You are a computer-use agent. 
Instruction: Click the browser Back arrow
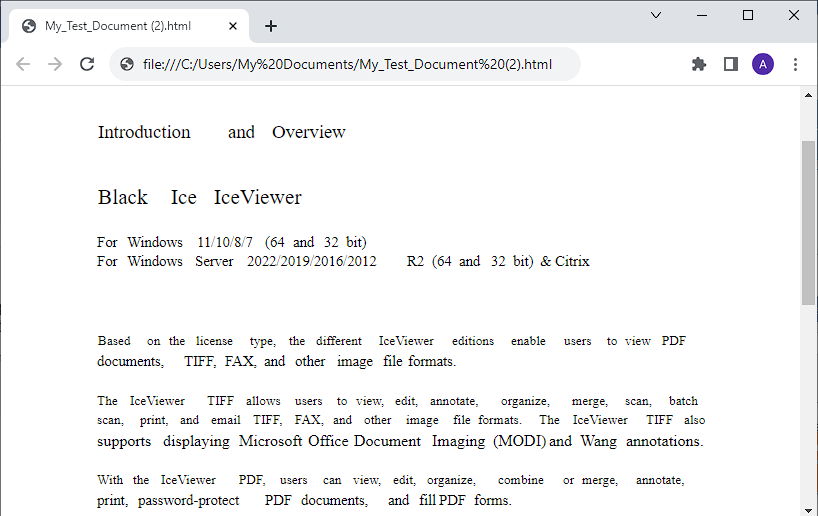(x=23, y=64)
